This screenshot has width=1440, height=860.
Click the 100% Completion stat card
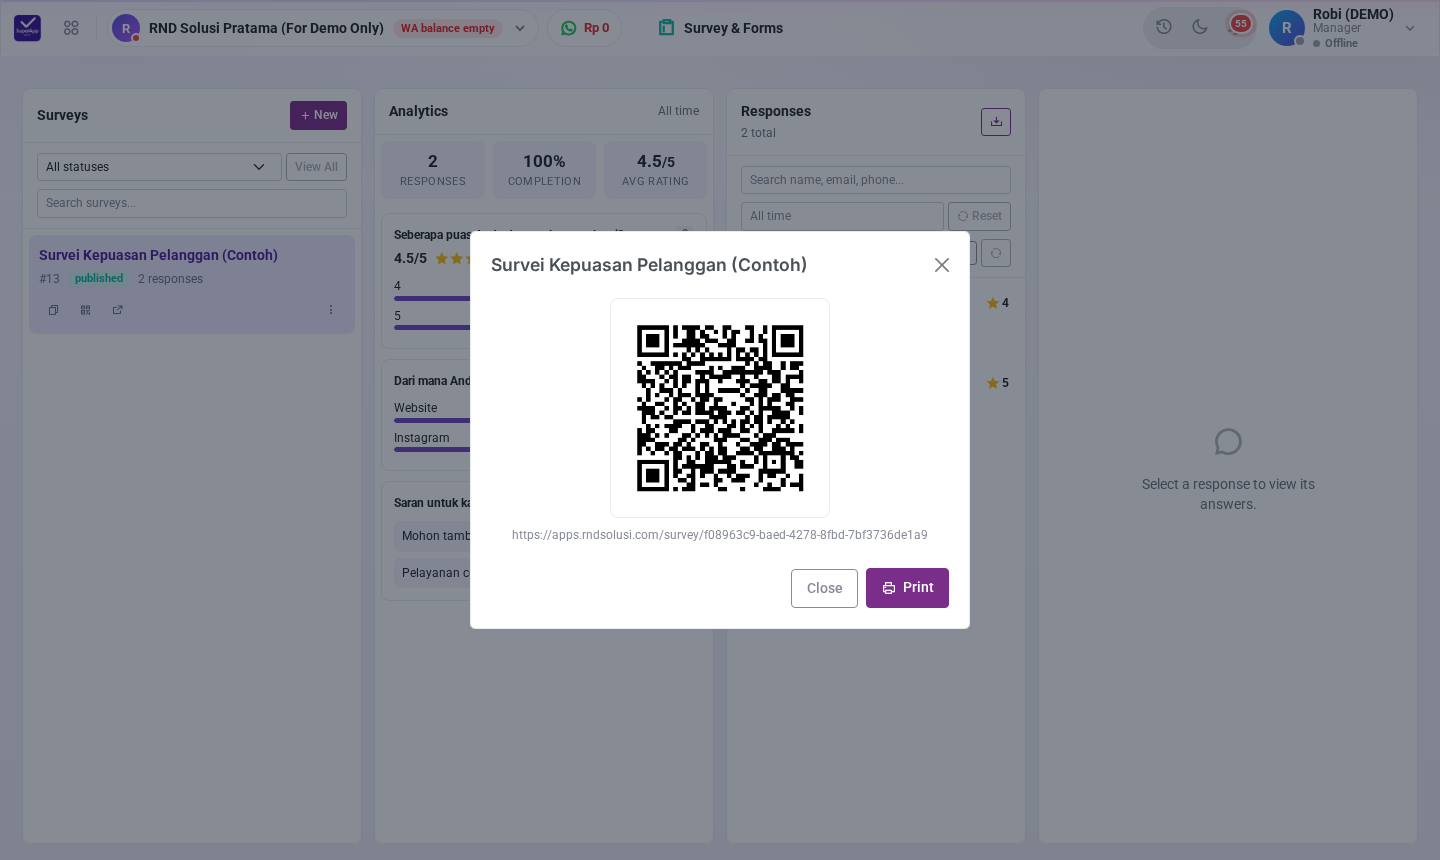pos(544,169)
